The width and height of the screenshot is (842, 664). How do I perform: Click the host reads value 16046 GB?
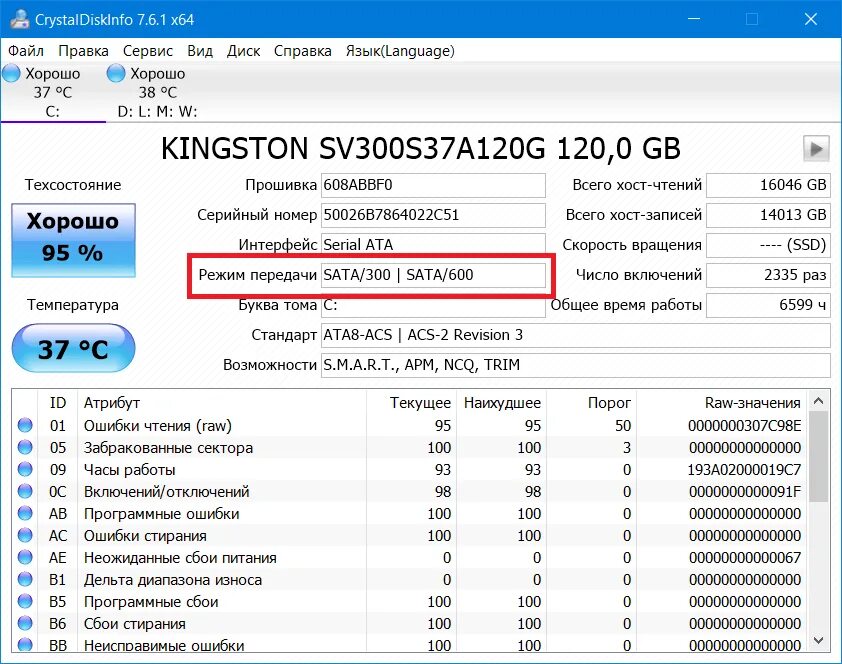[768, 185]
